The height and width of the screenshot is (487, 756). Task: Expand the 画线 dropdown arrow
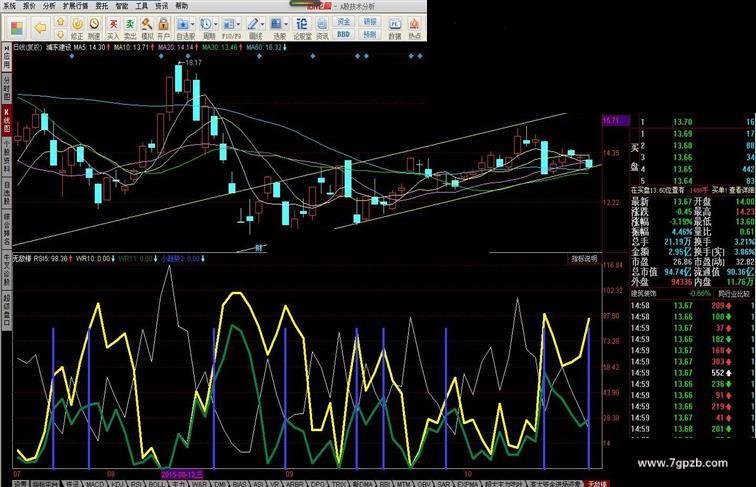[x=263, y=24]
